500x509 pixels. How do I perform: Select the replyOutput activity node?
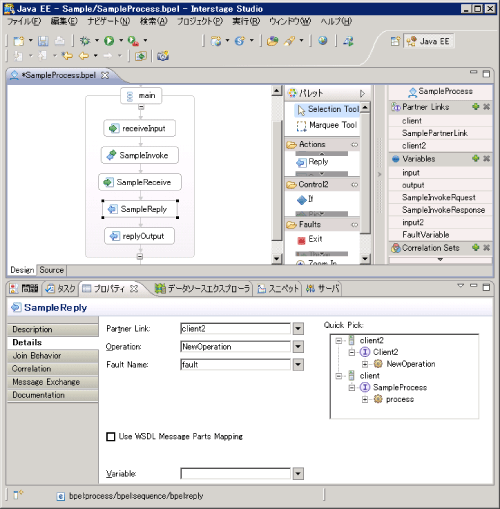(140, 236)
